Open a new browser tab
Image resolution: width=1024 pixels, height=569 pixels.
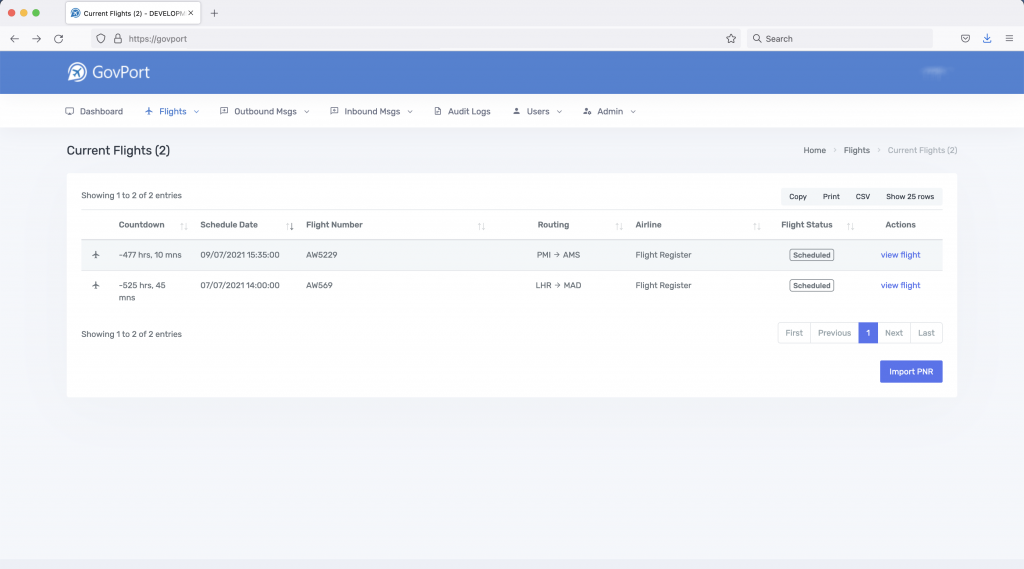click(214, 13)
